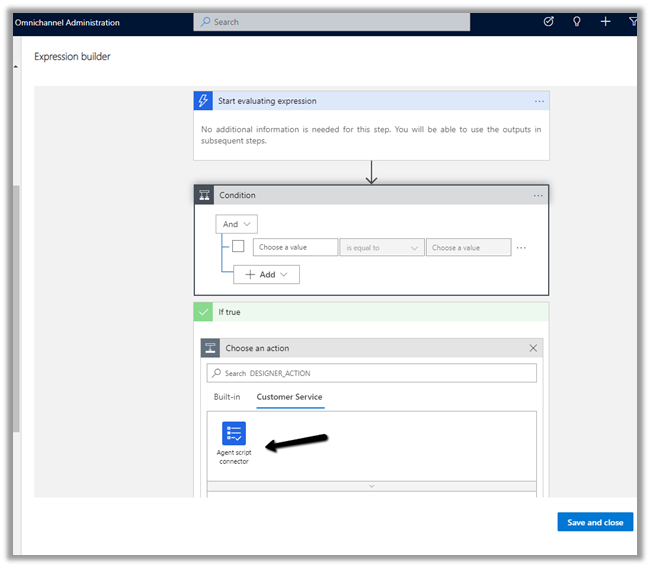
Task: Click the filter funnel icon
Action: [633, 21]
